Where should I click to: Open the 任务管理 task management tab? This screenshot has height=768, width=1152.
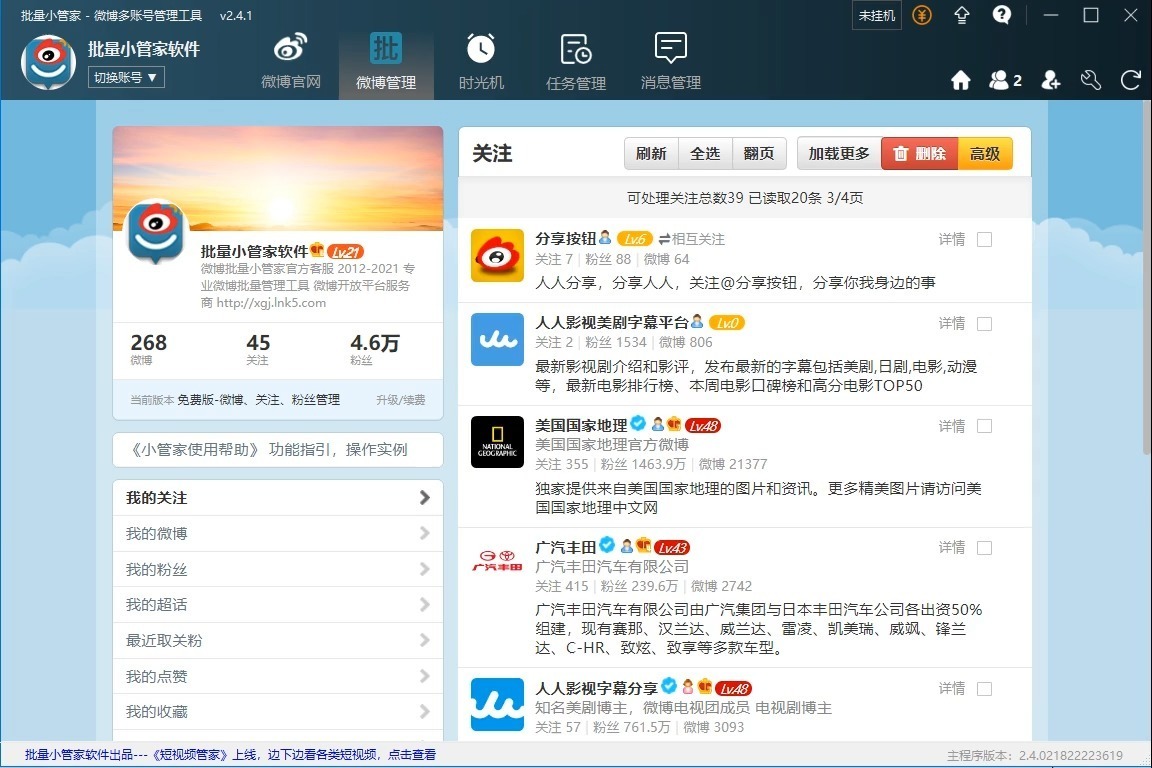pyautogui.click(x=576, y=62)
